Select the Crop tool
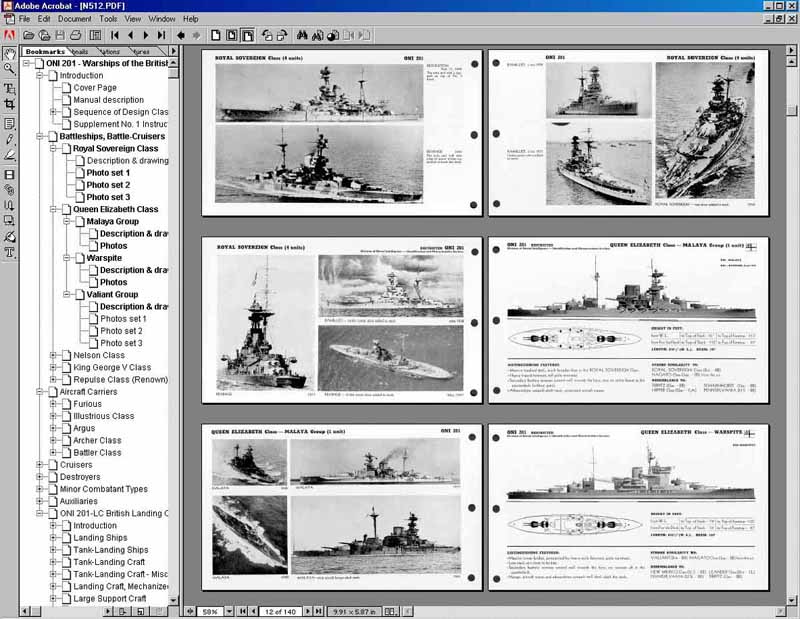 point(9,104)
